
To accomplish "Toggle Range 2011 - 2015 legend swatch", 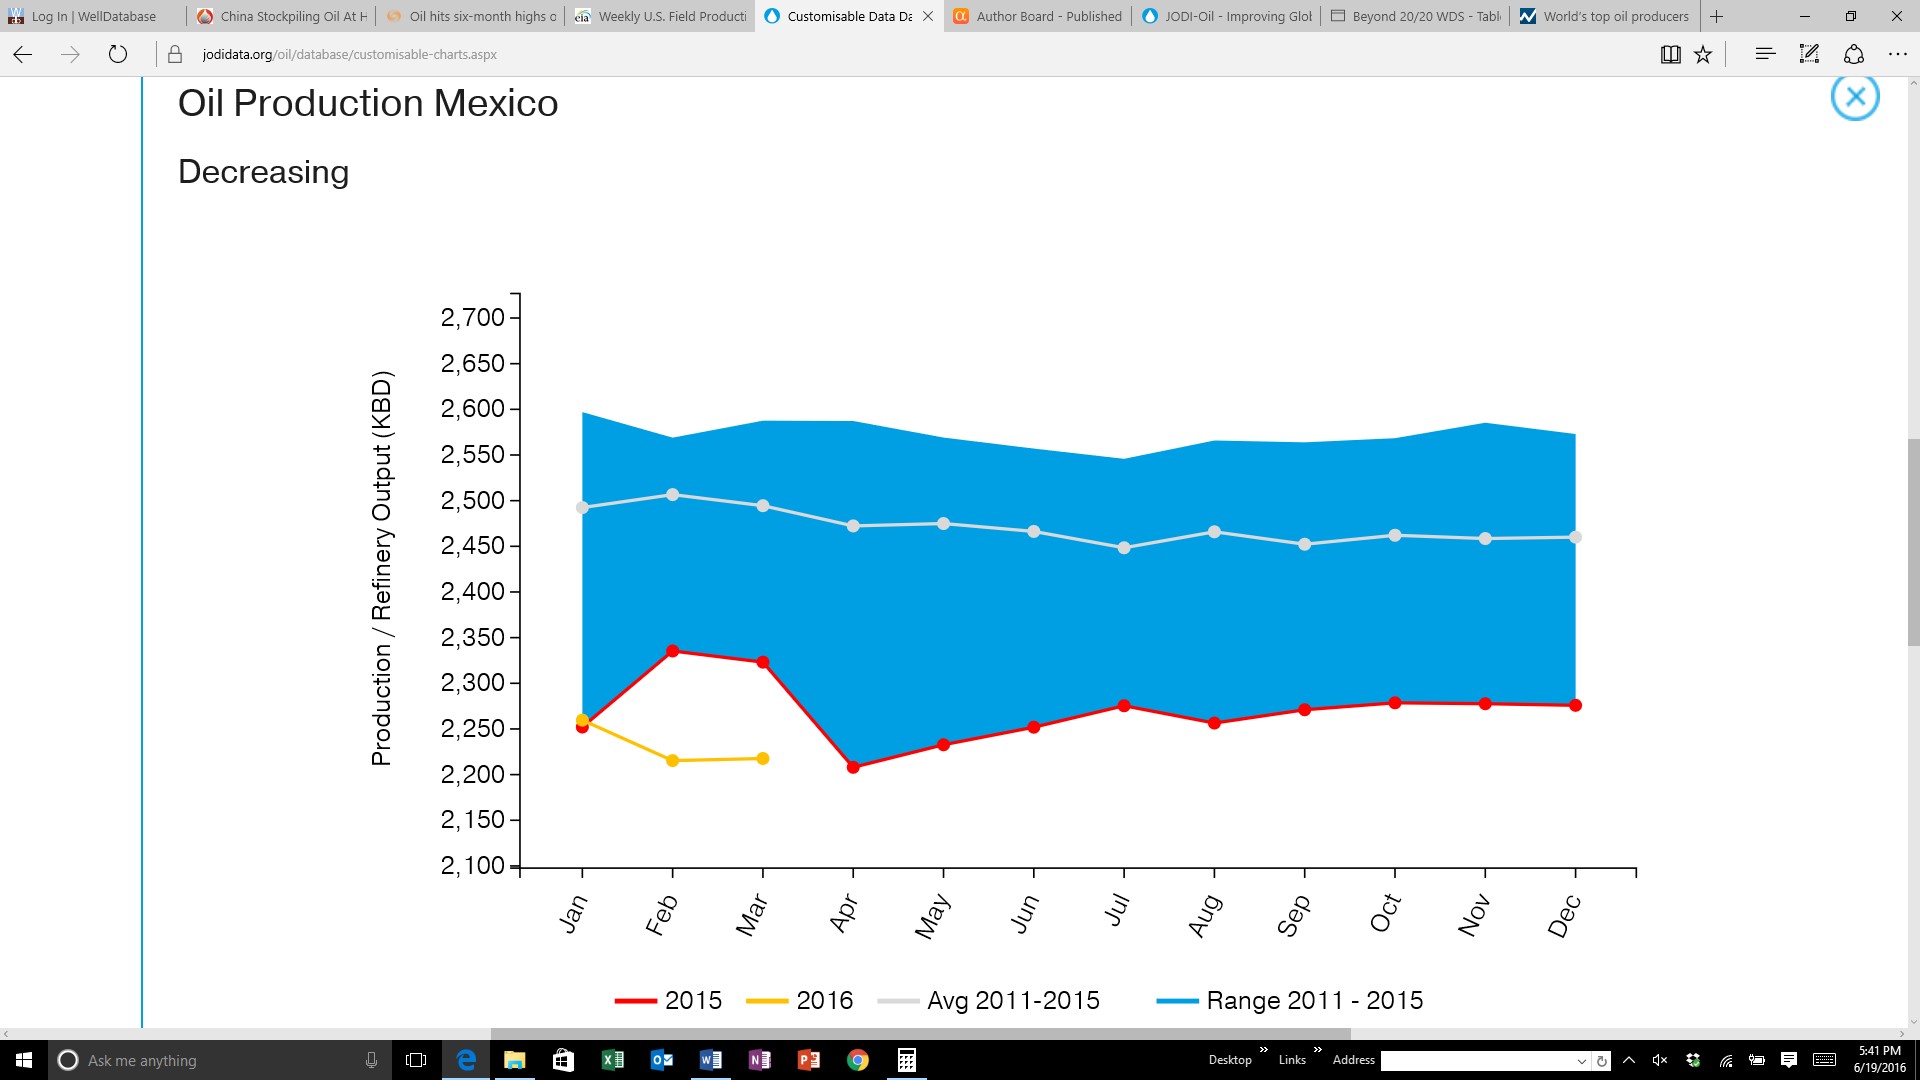I will [1177, 1000].
